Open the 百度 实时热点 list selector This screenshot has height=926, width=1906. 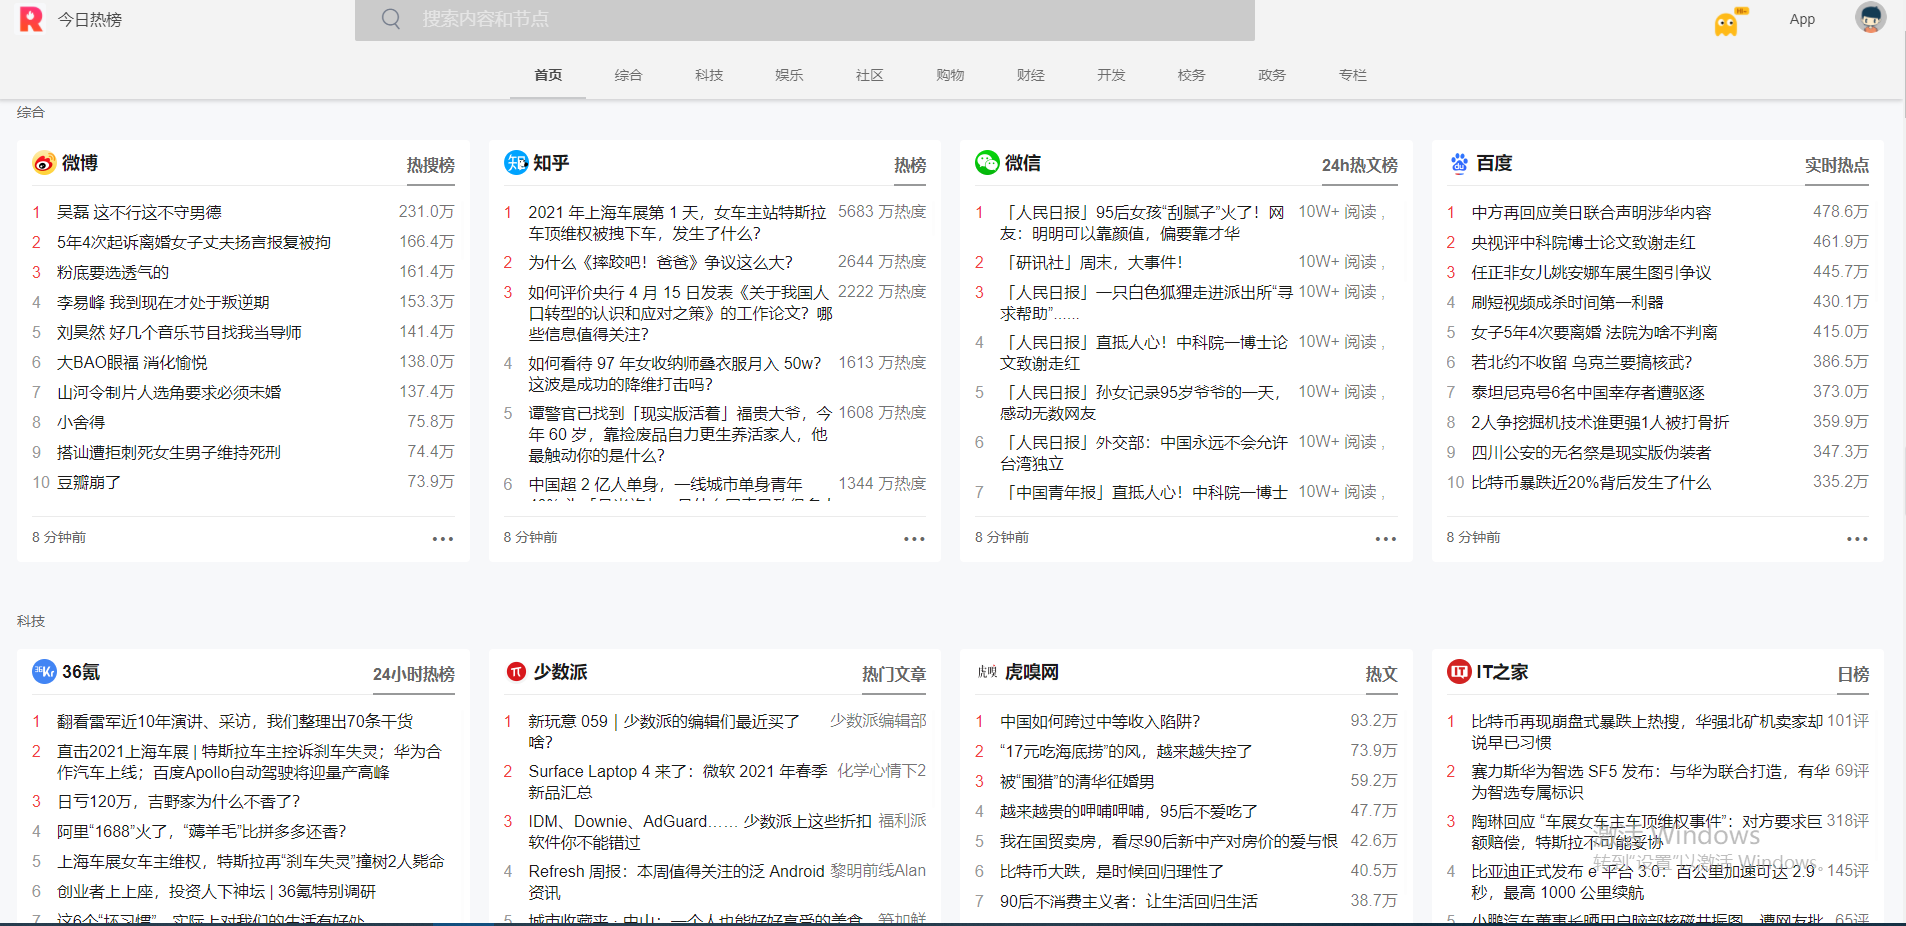[x=1837, y=165]
